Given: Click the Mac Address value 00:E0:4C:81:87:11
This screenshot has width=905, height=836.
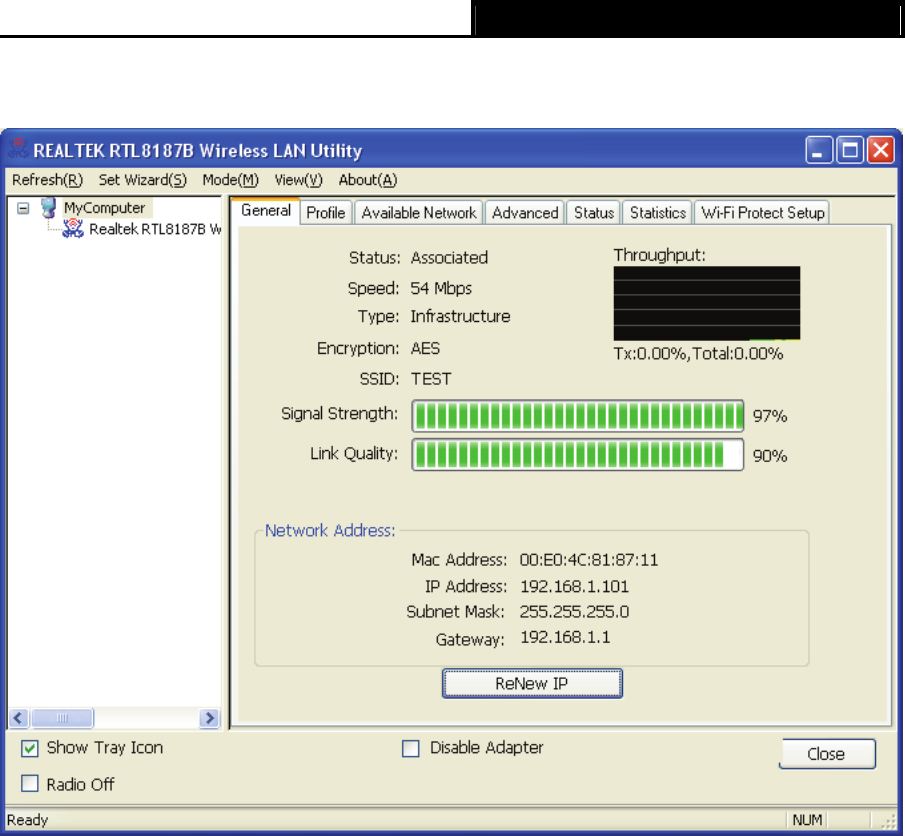Looking at the screenshot, I should point(589,560).
